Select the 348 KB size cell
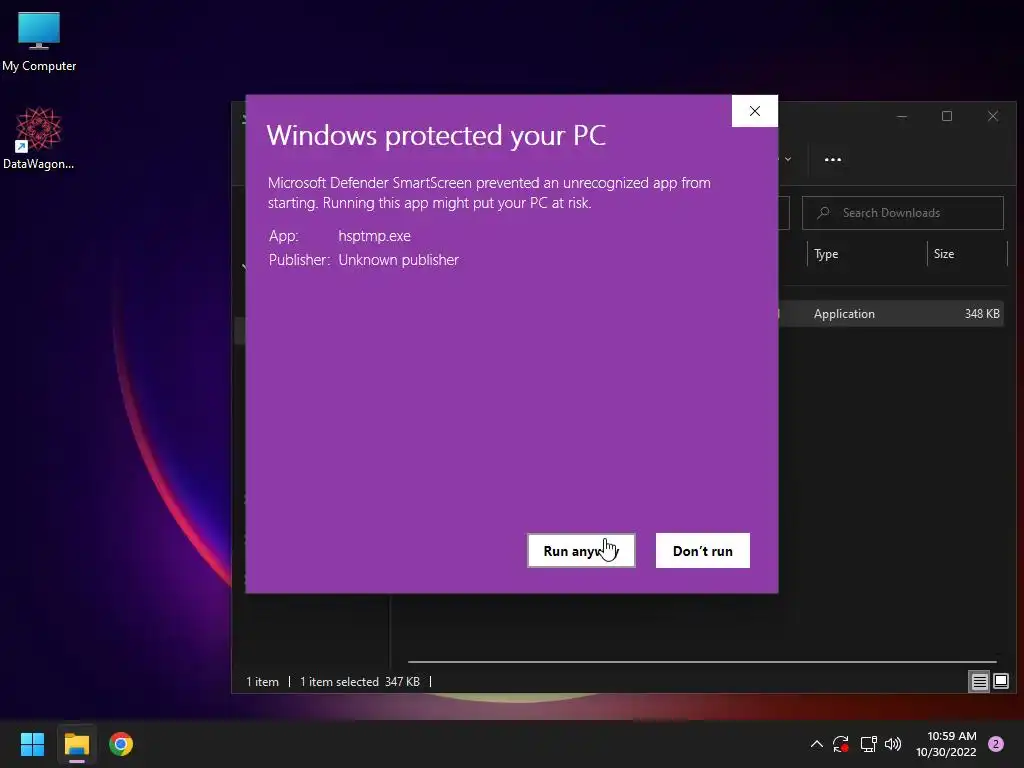 point(982,313)
